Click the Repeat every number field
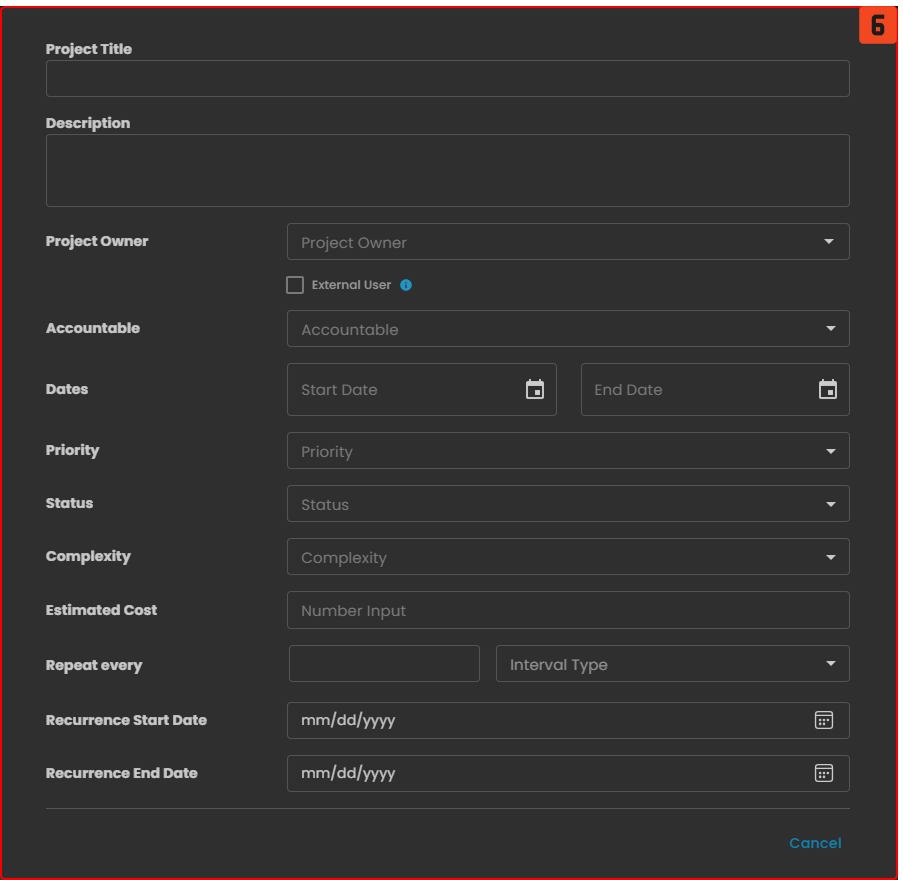 (x=384, y=664)
